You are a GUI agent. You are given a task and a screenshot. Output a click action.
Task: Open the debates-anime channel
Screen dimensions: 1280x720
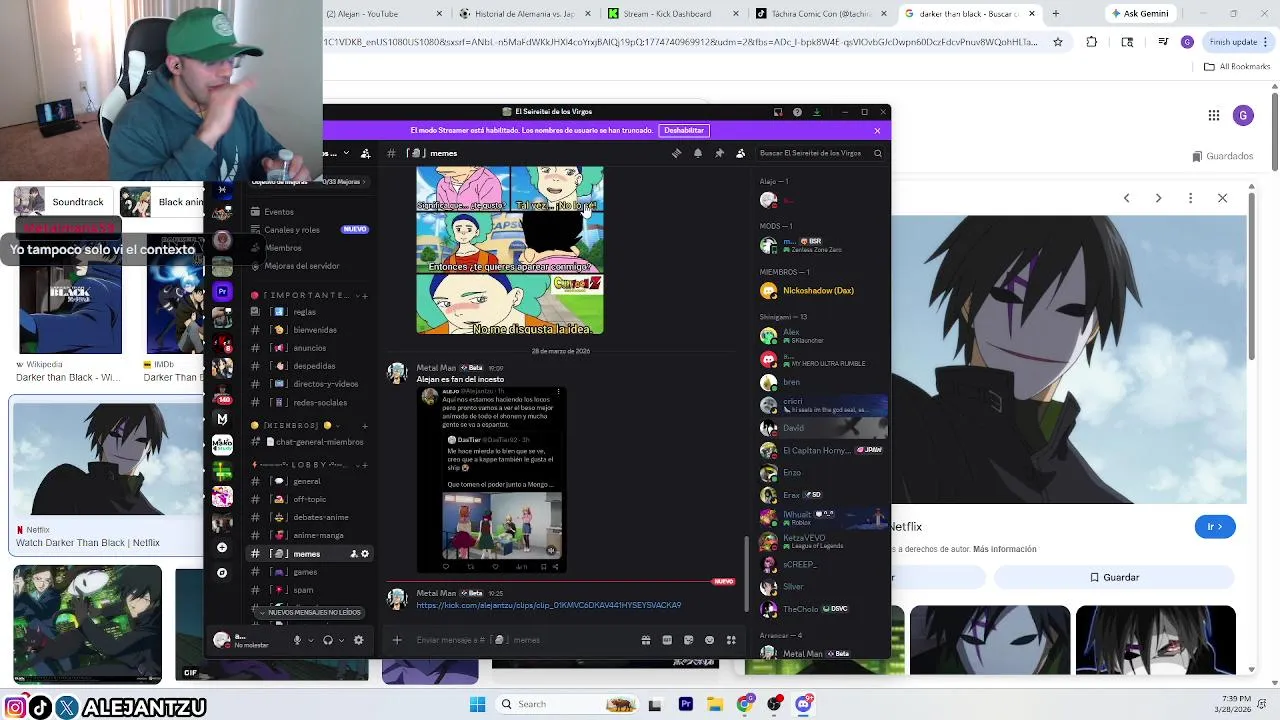point(310,517)
